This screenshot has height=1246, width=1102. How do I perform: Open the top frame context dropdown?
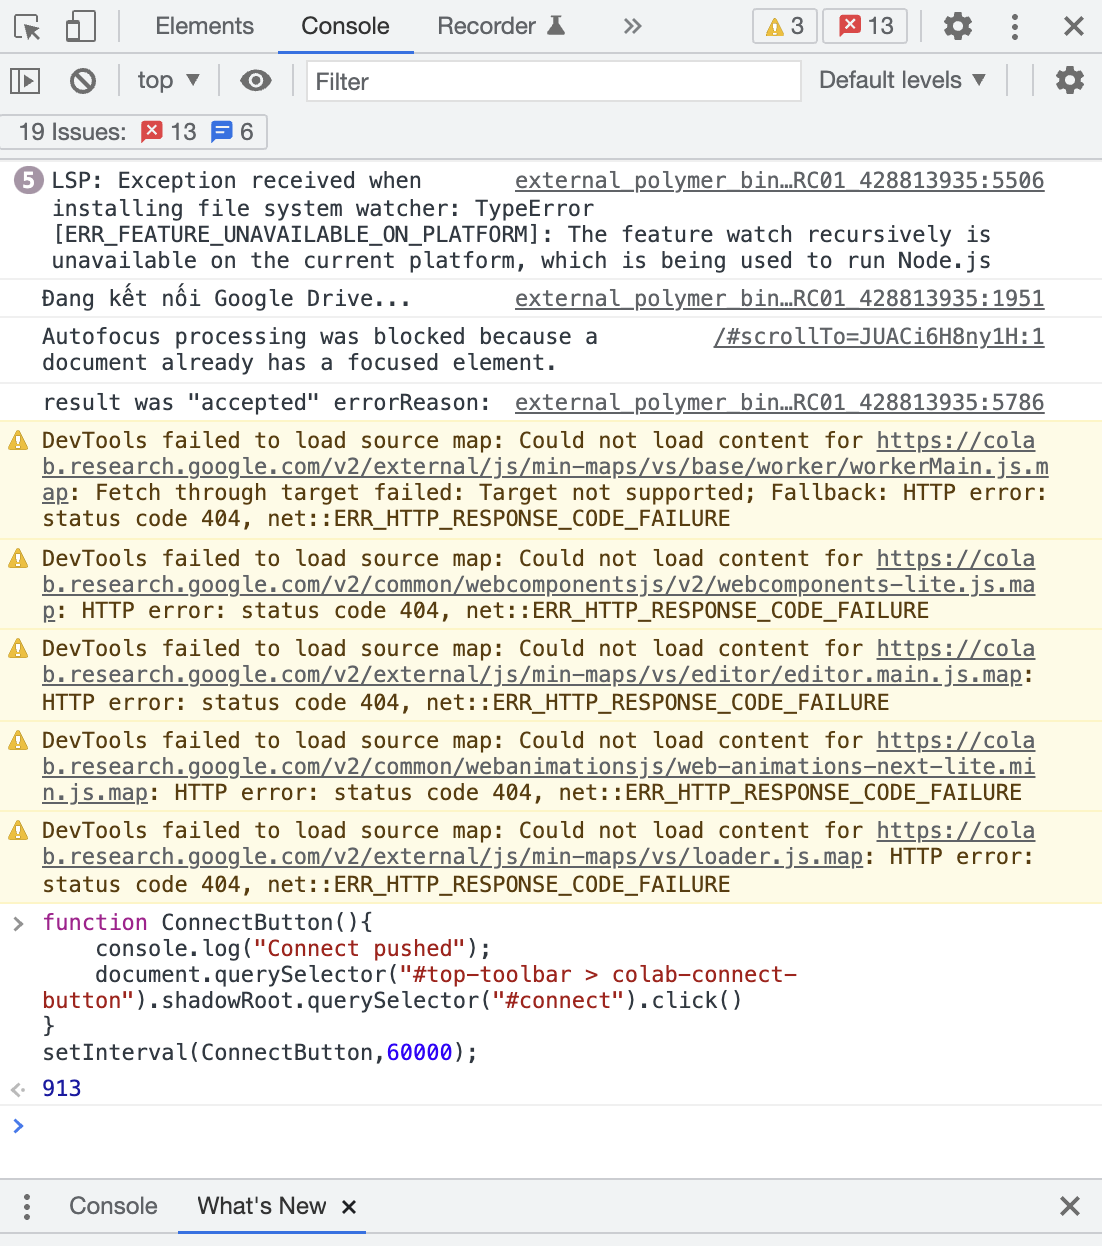pyautogui.click(x=168, y=80)
